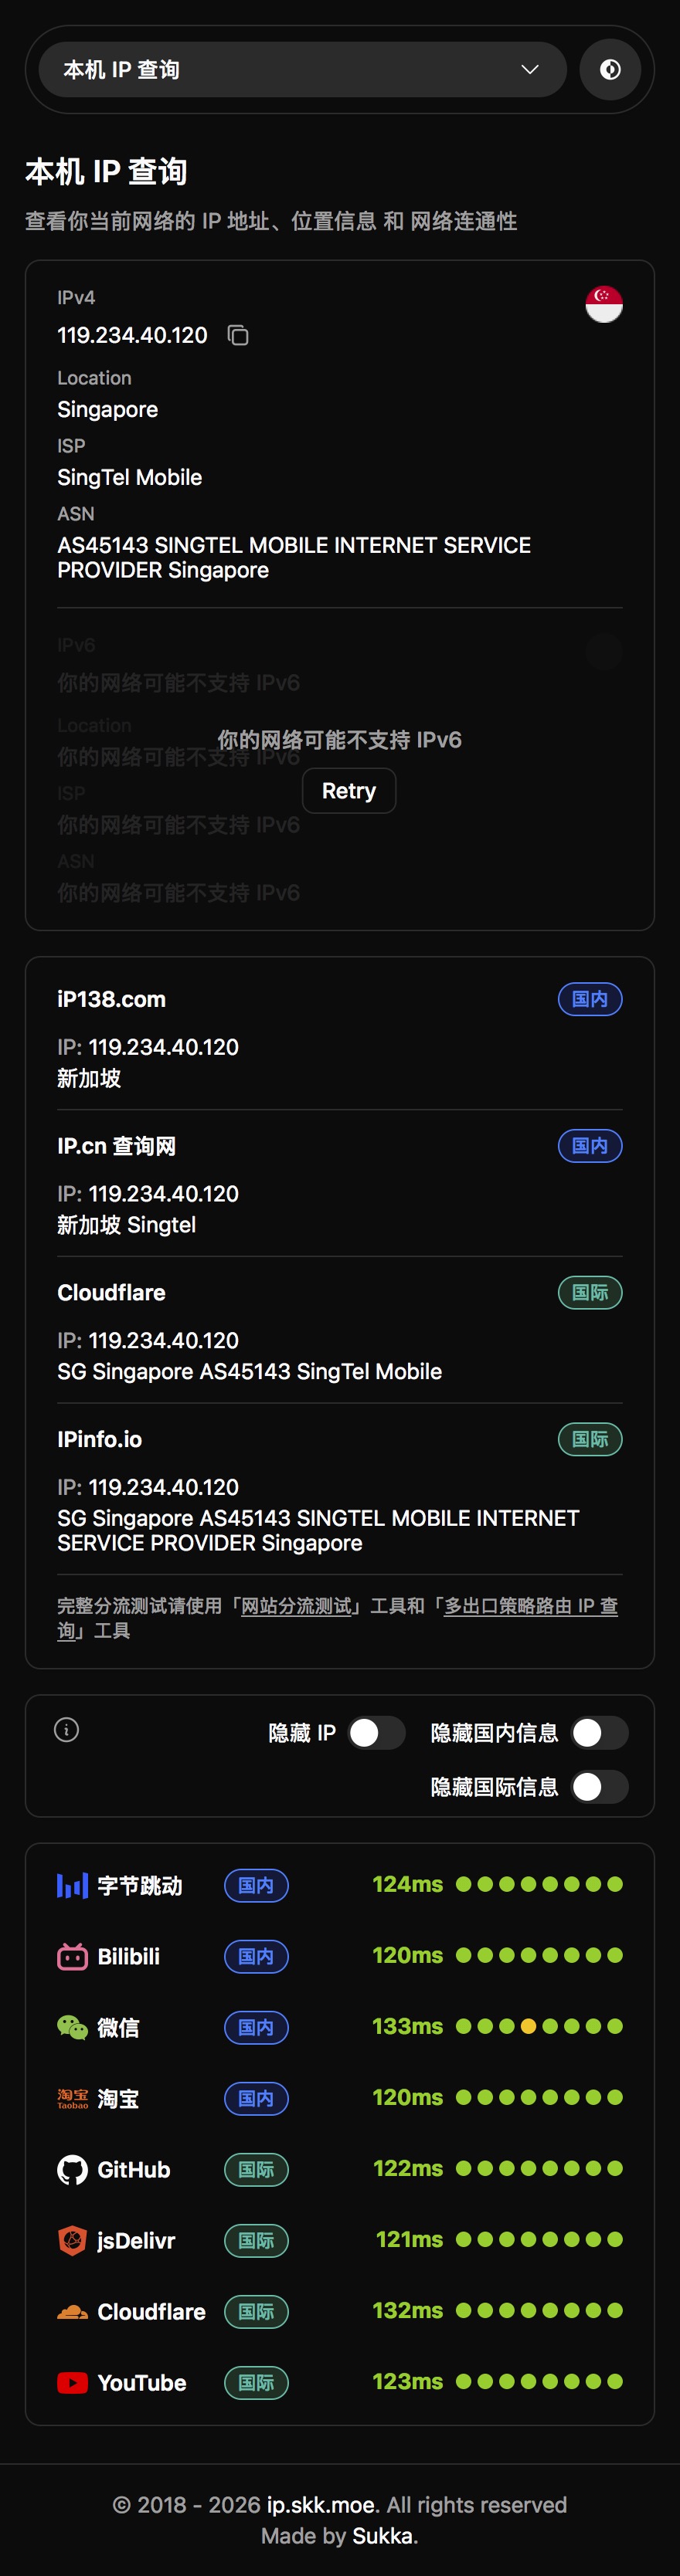Viewport: 680px width, 2576px height.
Task: Click the WeChat logo icon
Action: [x=72, y=2028]
